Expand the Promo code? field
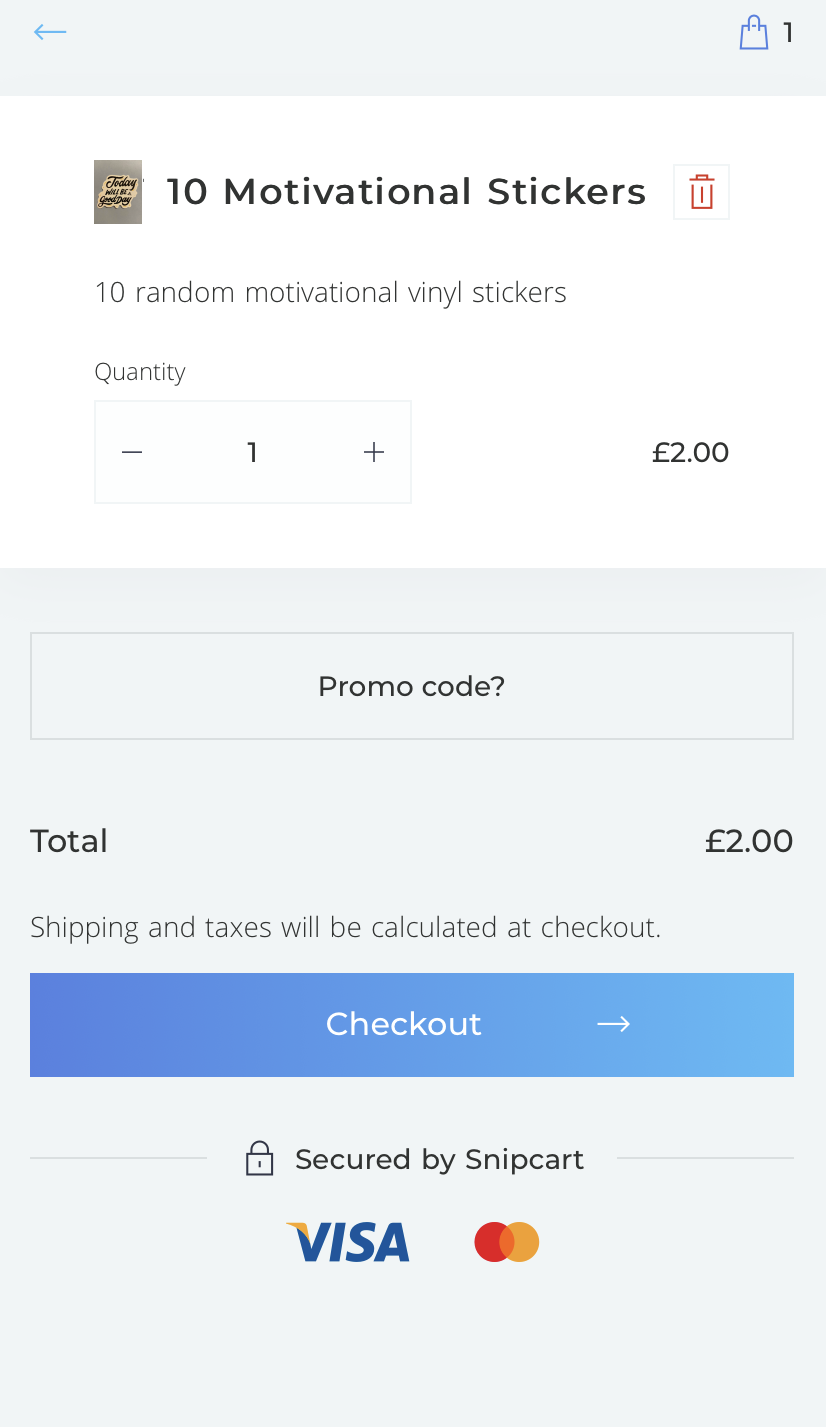 (412, 686)
